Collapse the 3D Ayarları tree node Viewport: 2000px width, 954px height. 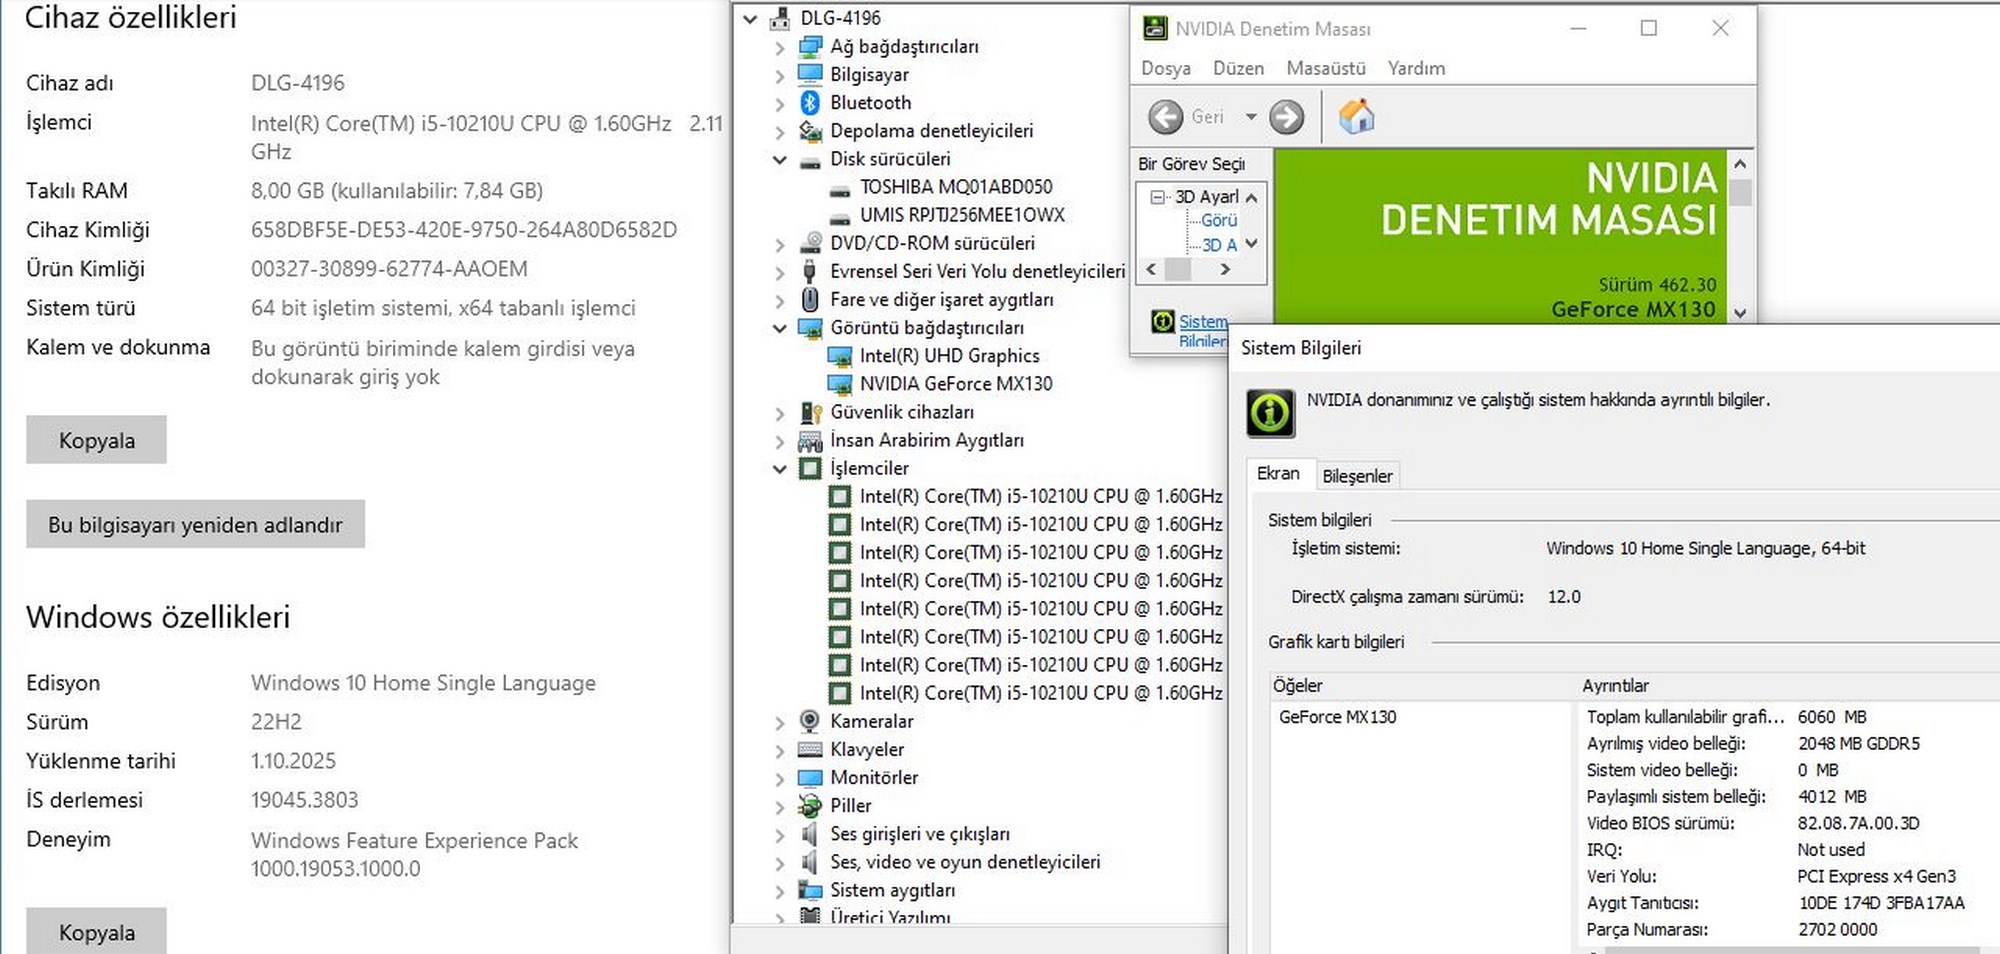[1158, 197]
